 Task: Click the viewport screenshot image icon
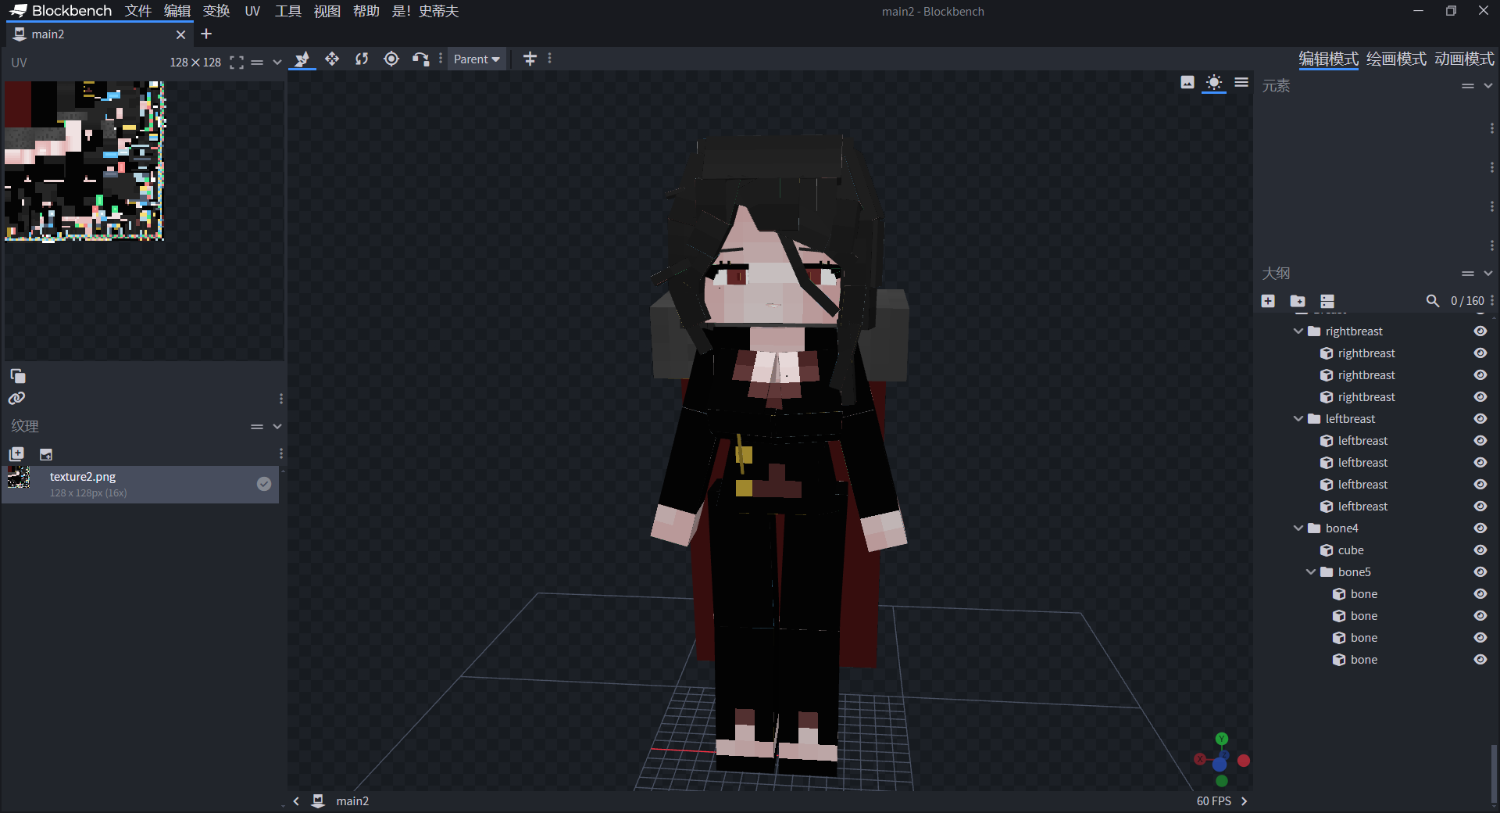coord(1187,83)
